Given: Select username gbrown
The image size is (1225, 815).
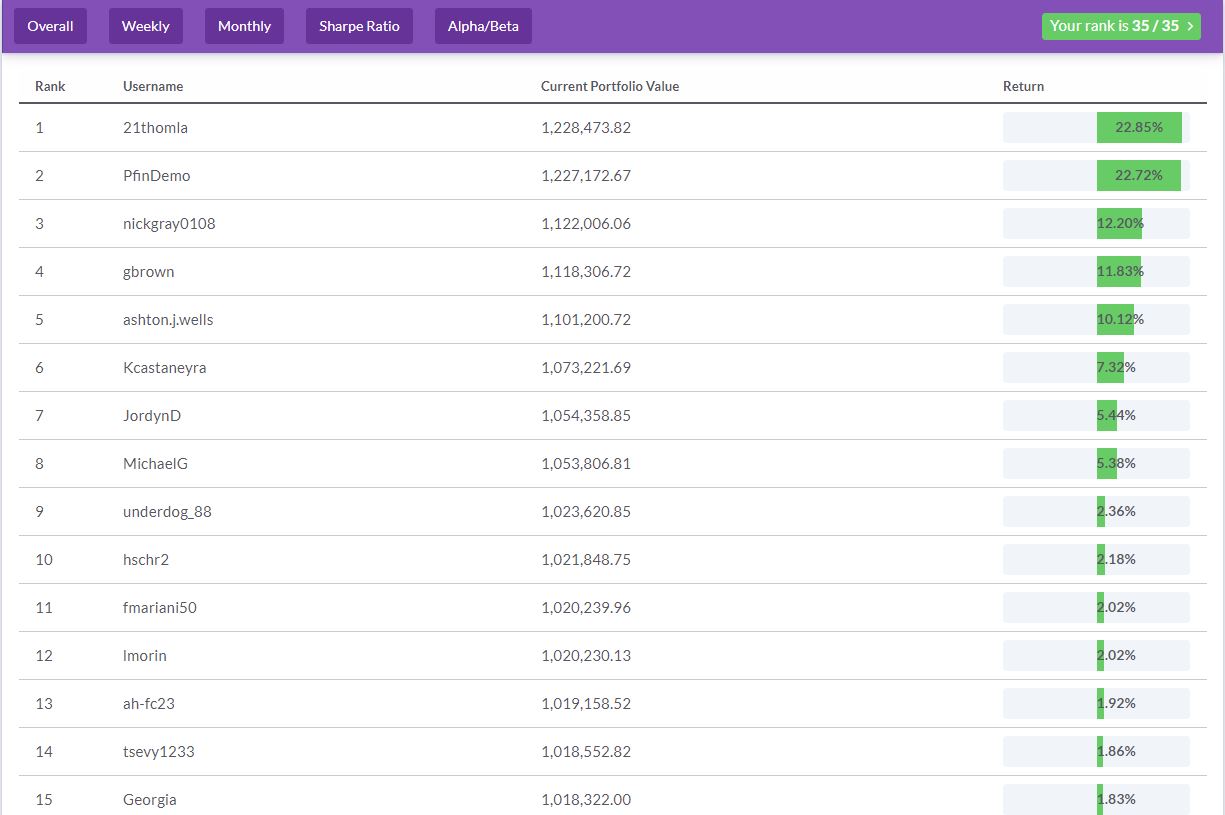Looking at the screenshot, I should click(x=149, y=272).
